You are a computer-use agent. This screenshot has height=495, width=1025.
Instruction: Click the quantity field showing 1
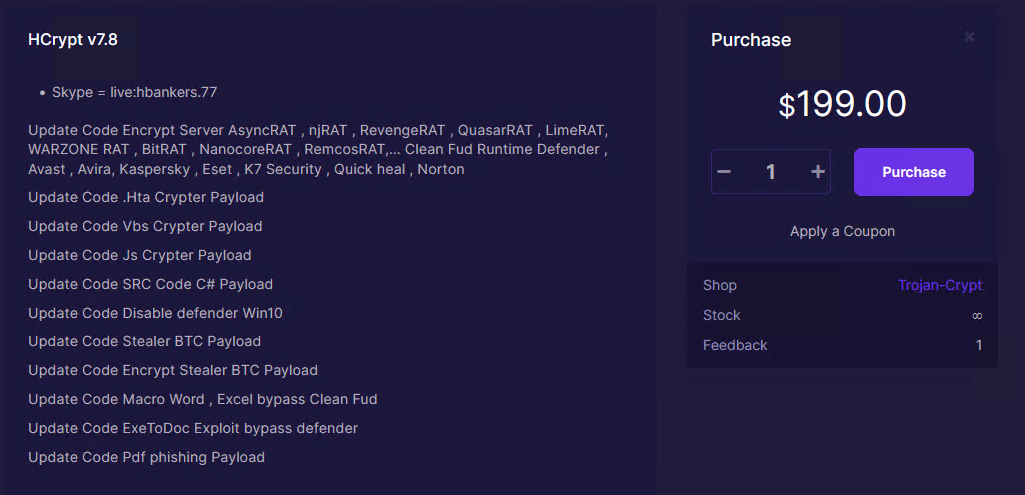pyautogui.click(x=770, y=172)
